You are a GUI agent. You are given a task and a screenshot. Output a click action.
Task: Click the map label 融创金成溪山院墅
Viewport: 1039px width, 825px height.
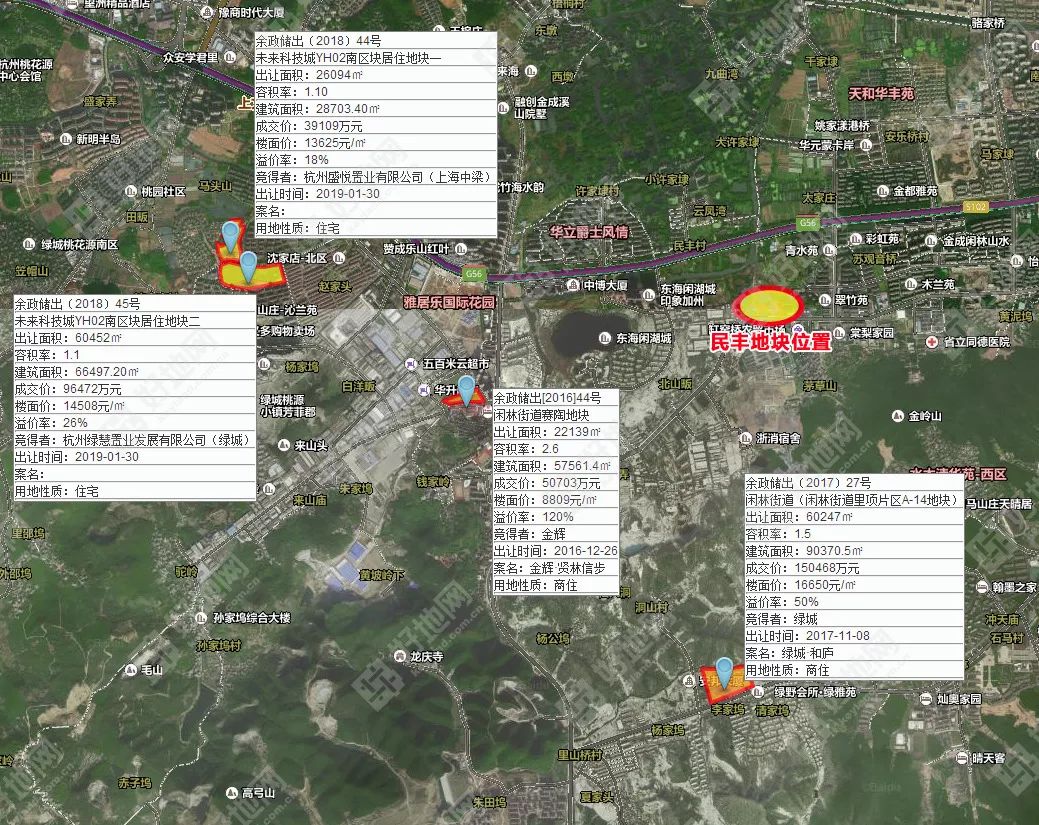pos(542,107)
